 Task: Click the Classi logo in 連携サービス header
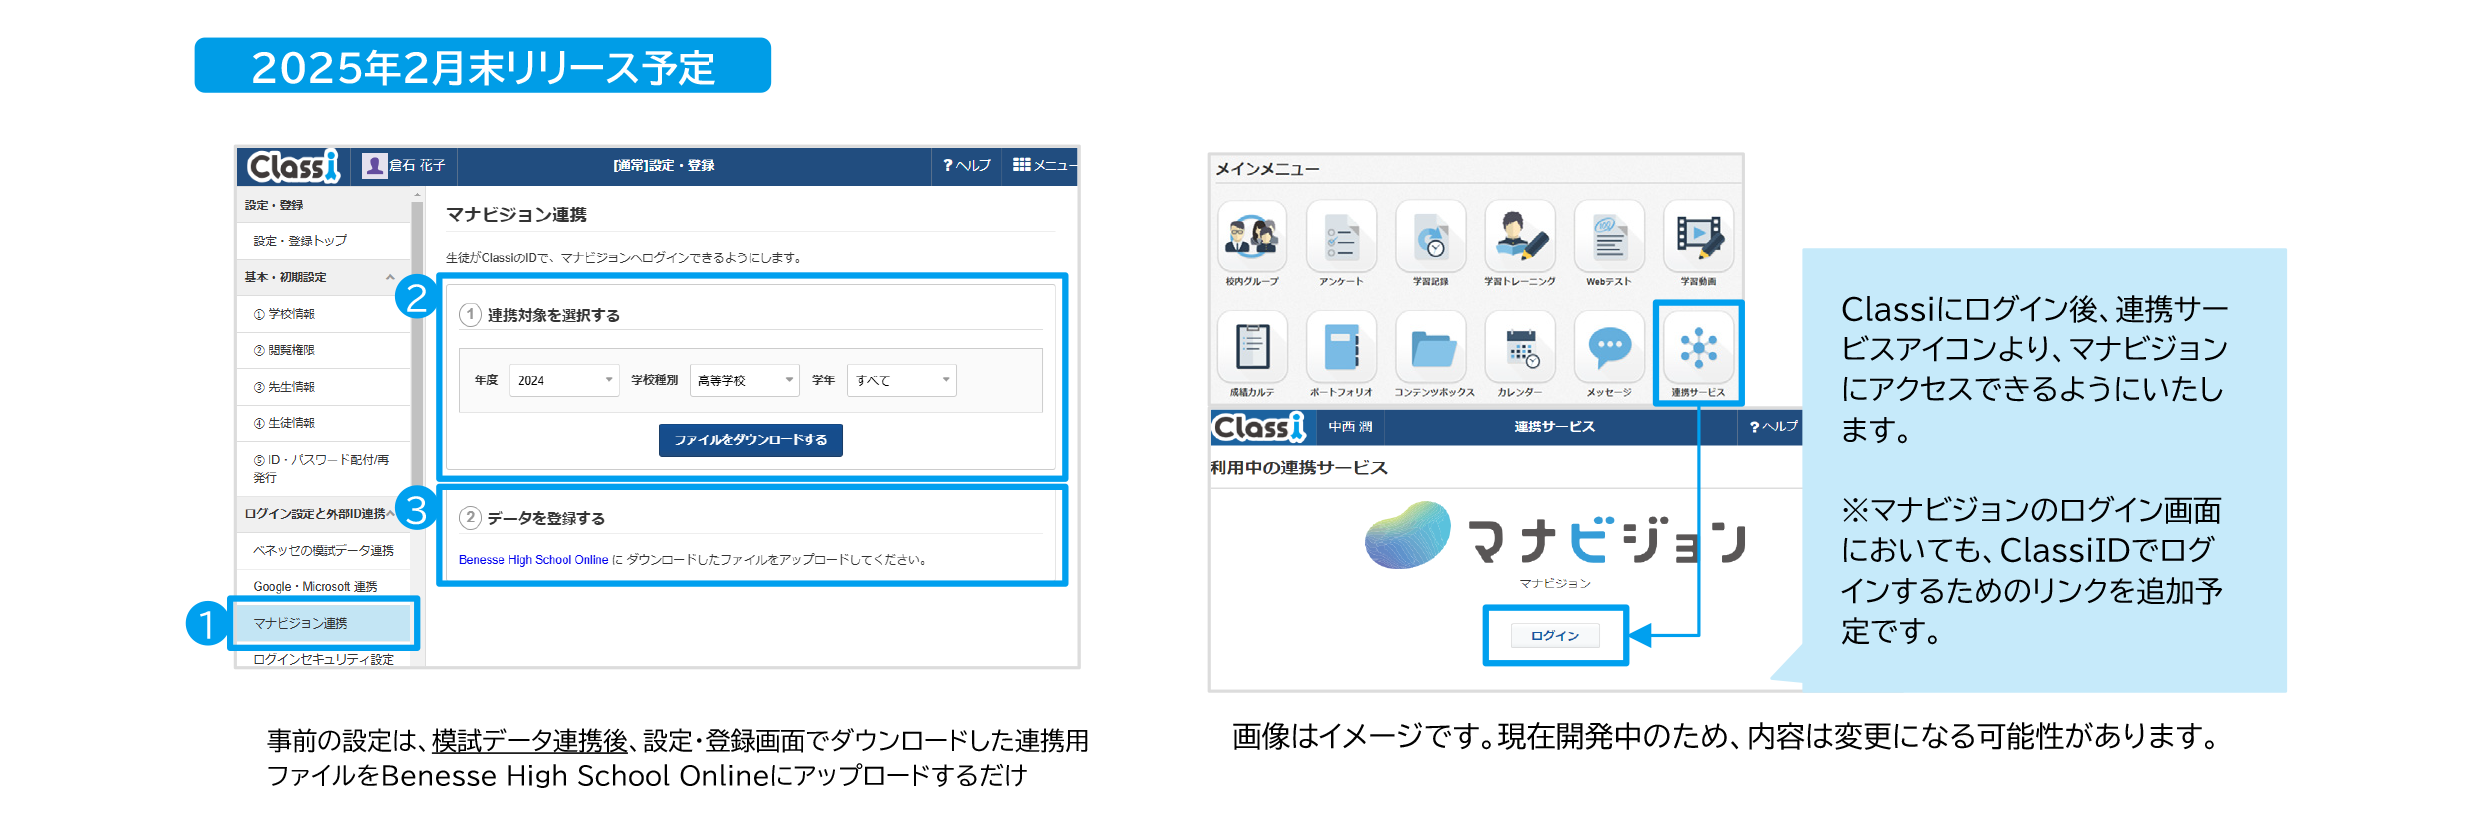1259,427
